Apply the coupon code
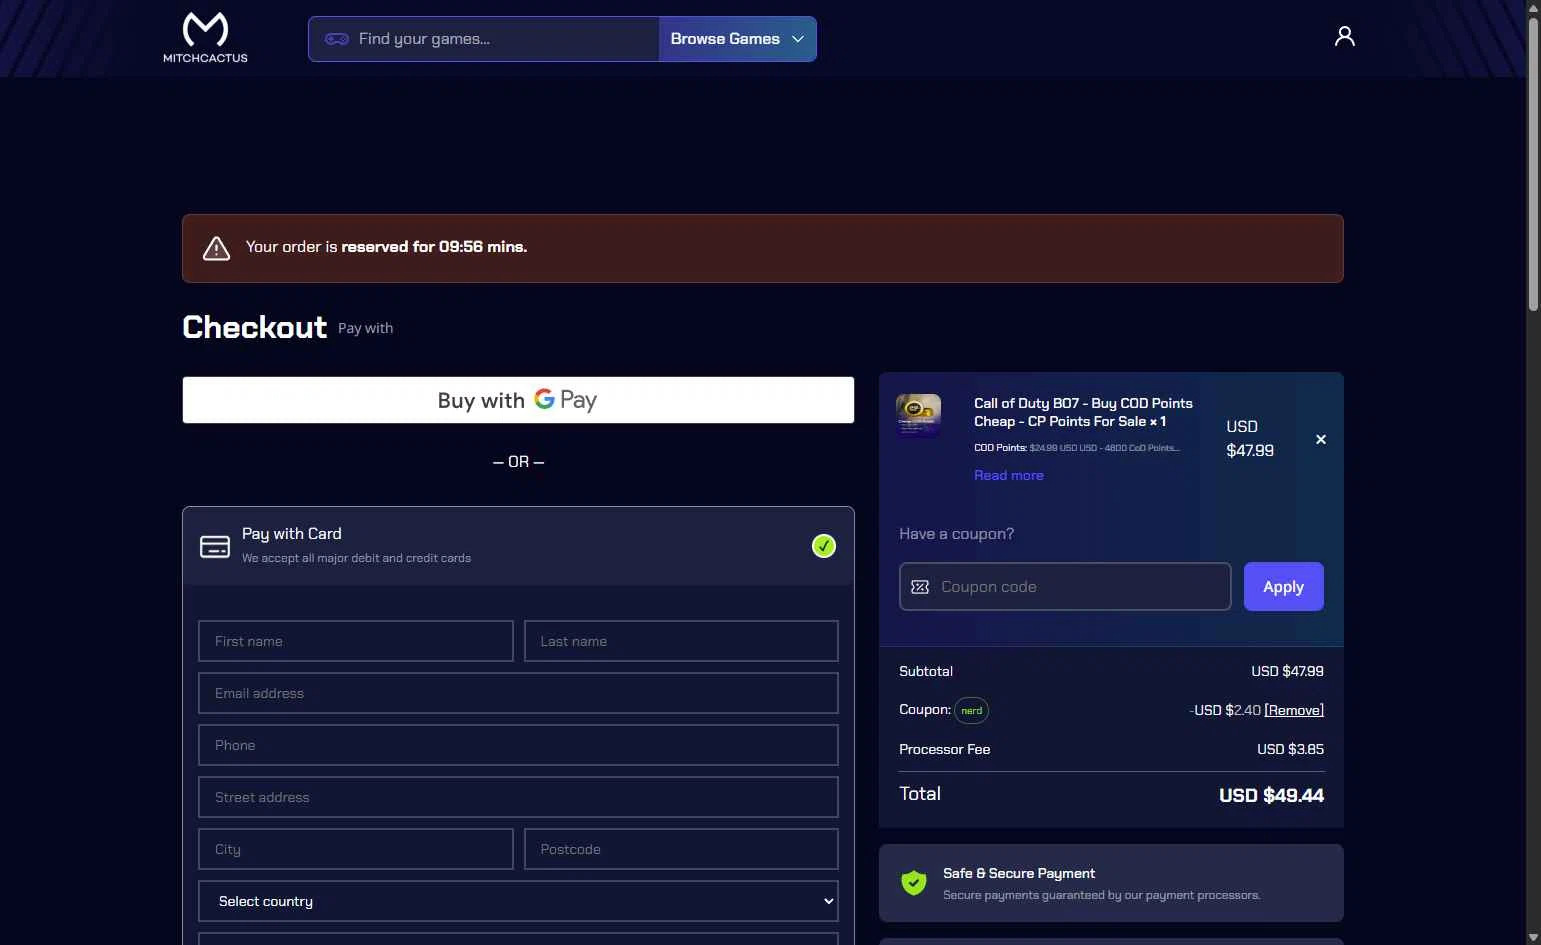Viewport: 1541px width, 945px height. pyautogui.click(x=1283, y=587)
